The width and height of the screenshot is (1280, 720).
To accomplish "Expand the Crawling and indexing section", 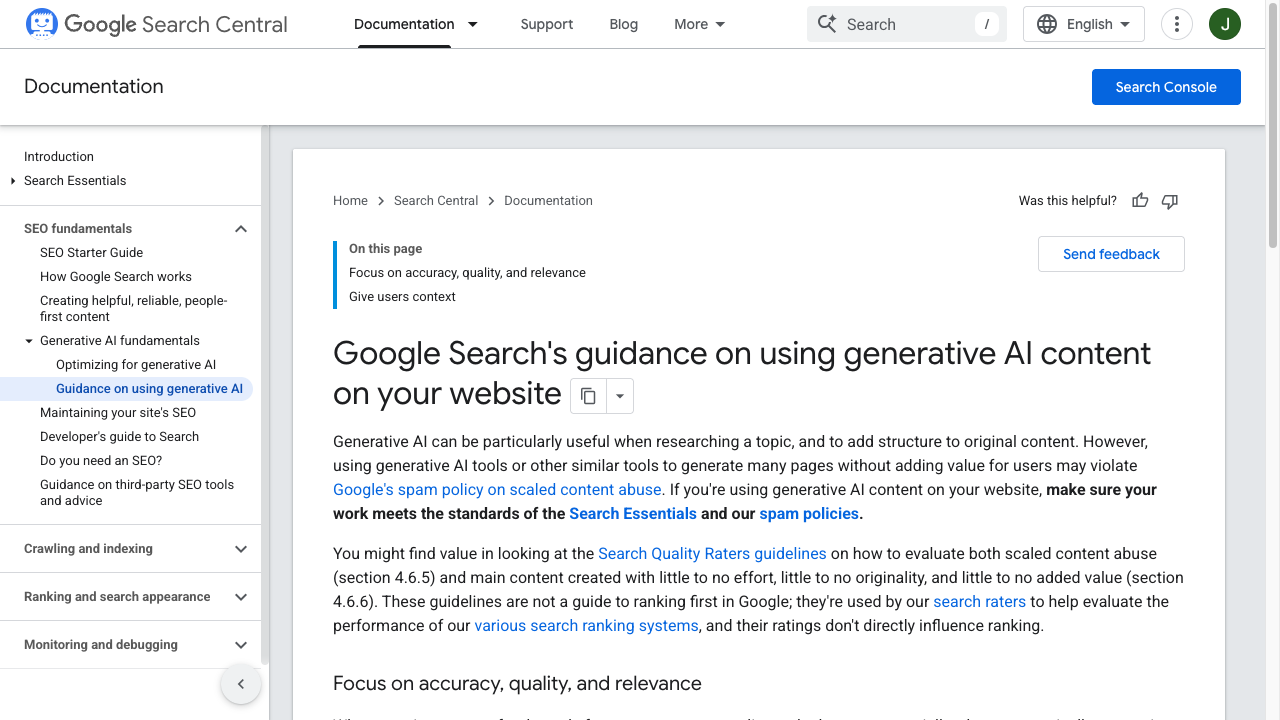I will [x=241, y=549].
